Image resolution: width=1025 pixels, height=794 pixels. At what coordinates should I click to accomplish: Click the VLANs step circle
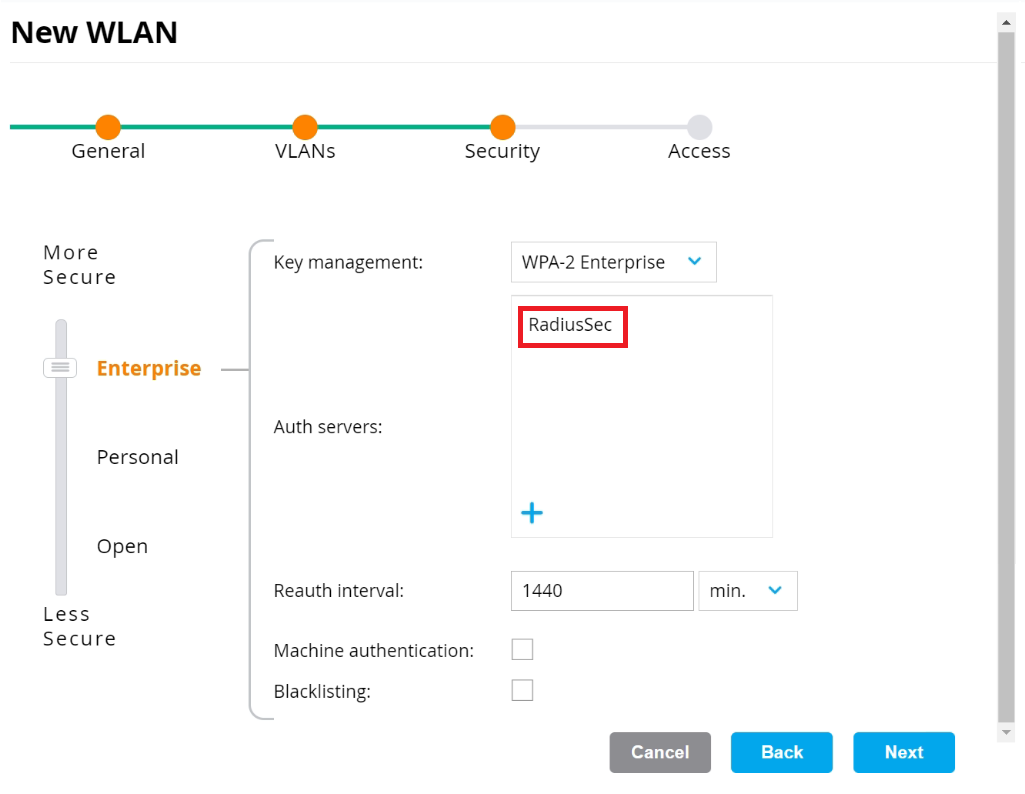pyautogui.click(x=305, y=127)
